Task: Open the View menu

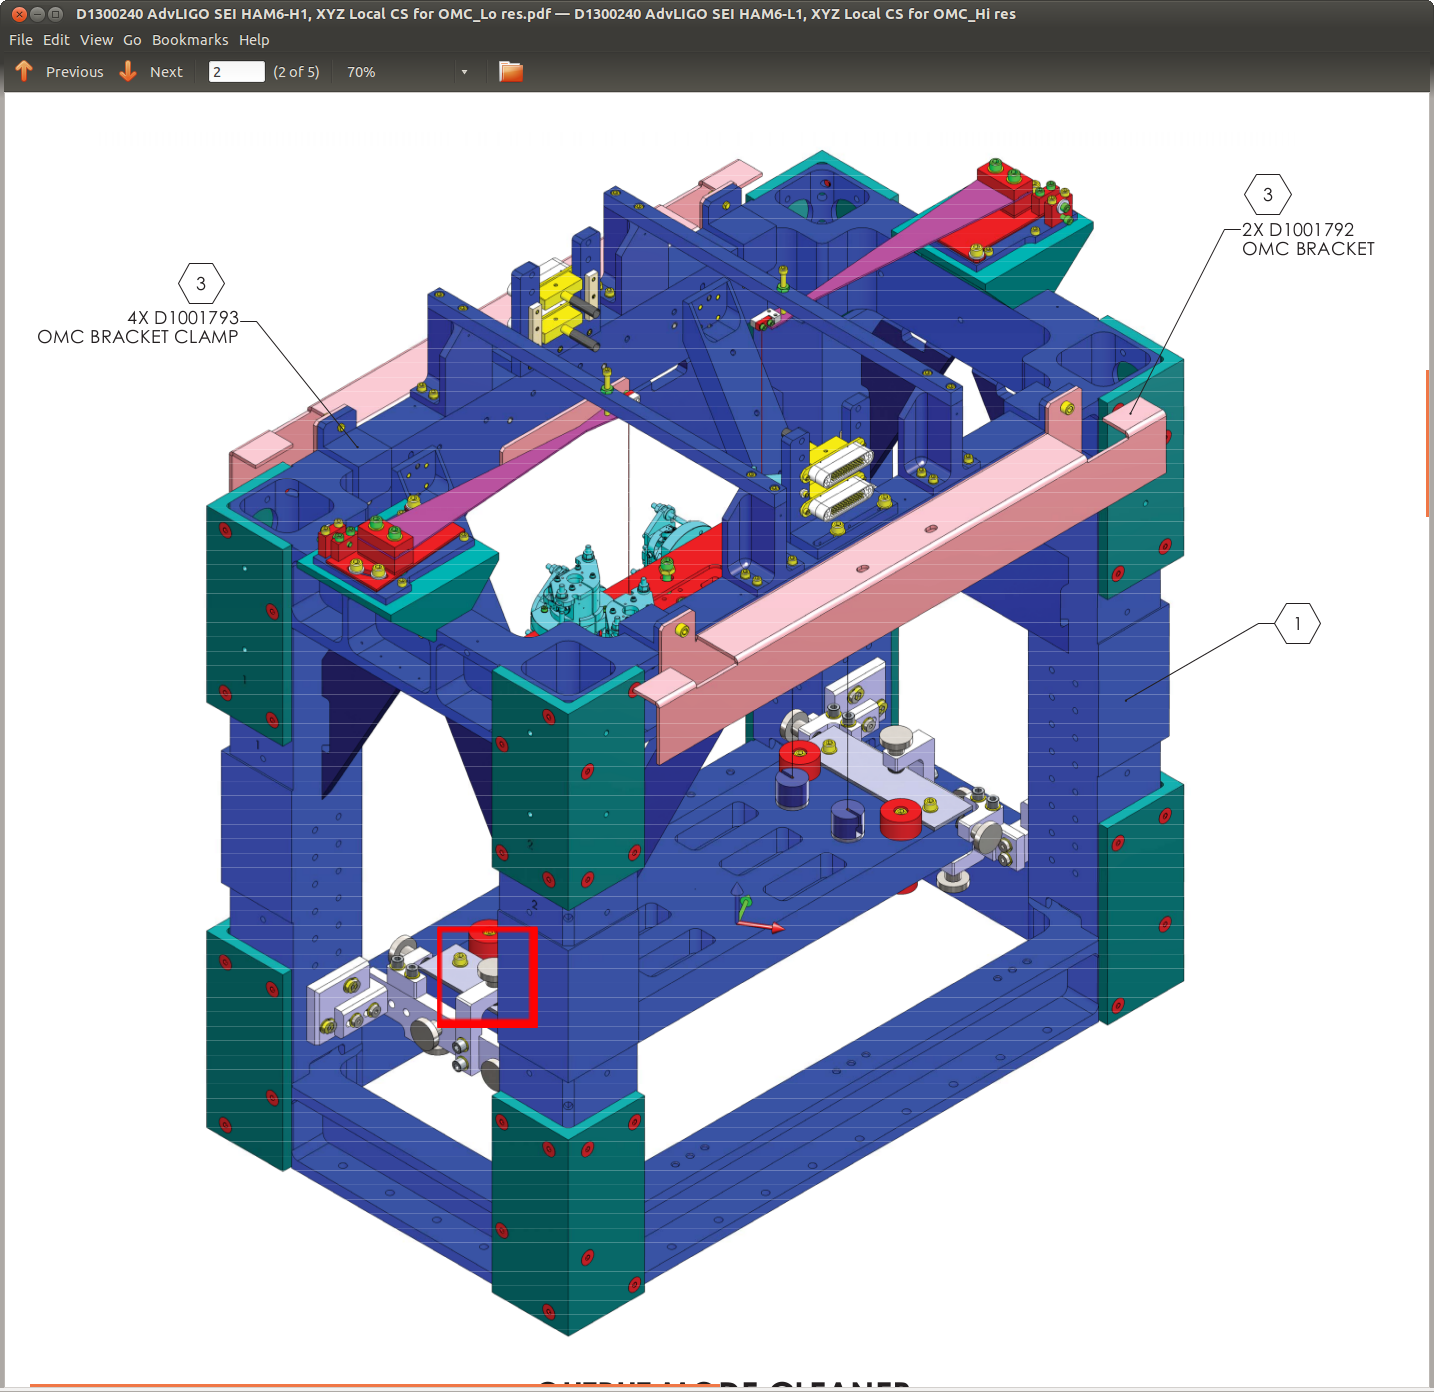Action: pyautogui.click(x=97, y=40)
